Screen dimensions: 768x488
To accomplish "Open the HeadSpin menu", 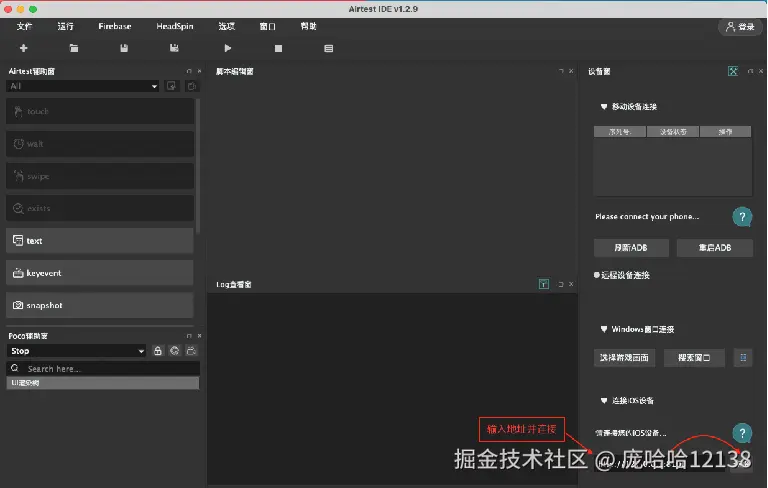I will tap(175, 26).
